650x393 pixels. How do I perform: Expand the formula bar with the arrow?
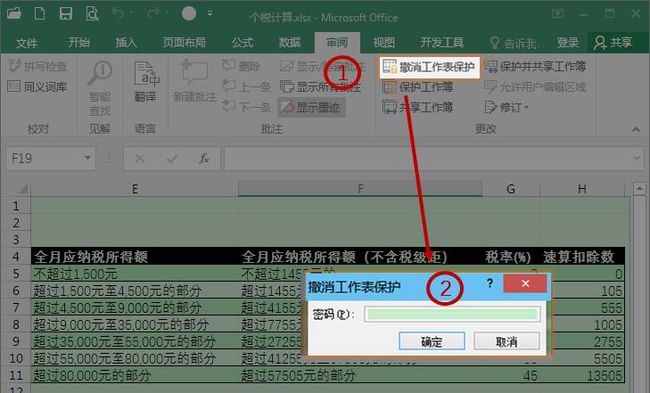[x=637, y=158]
